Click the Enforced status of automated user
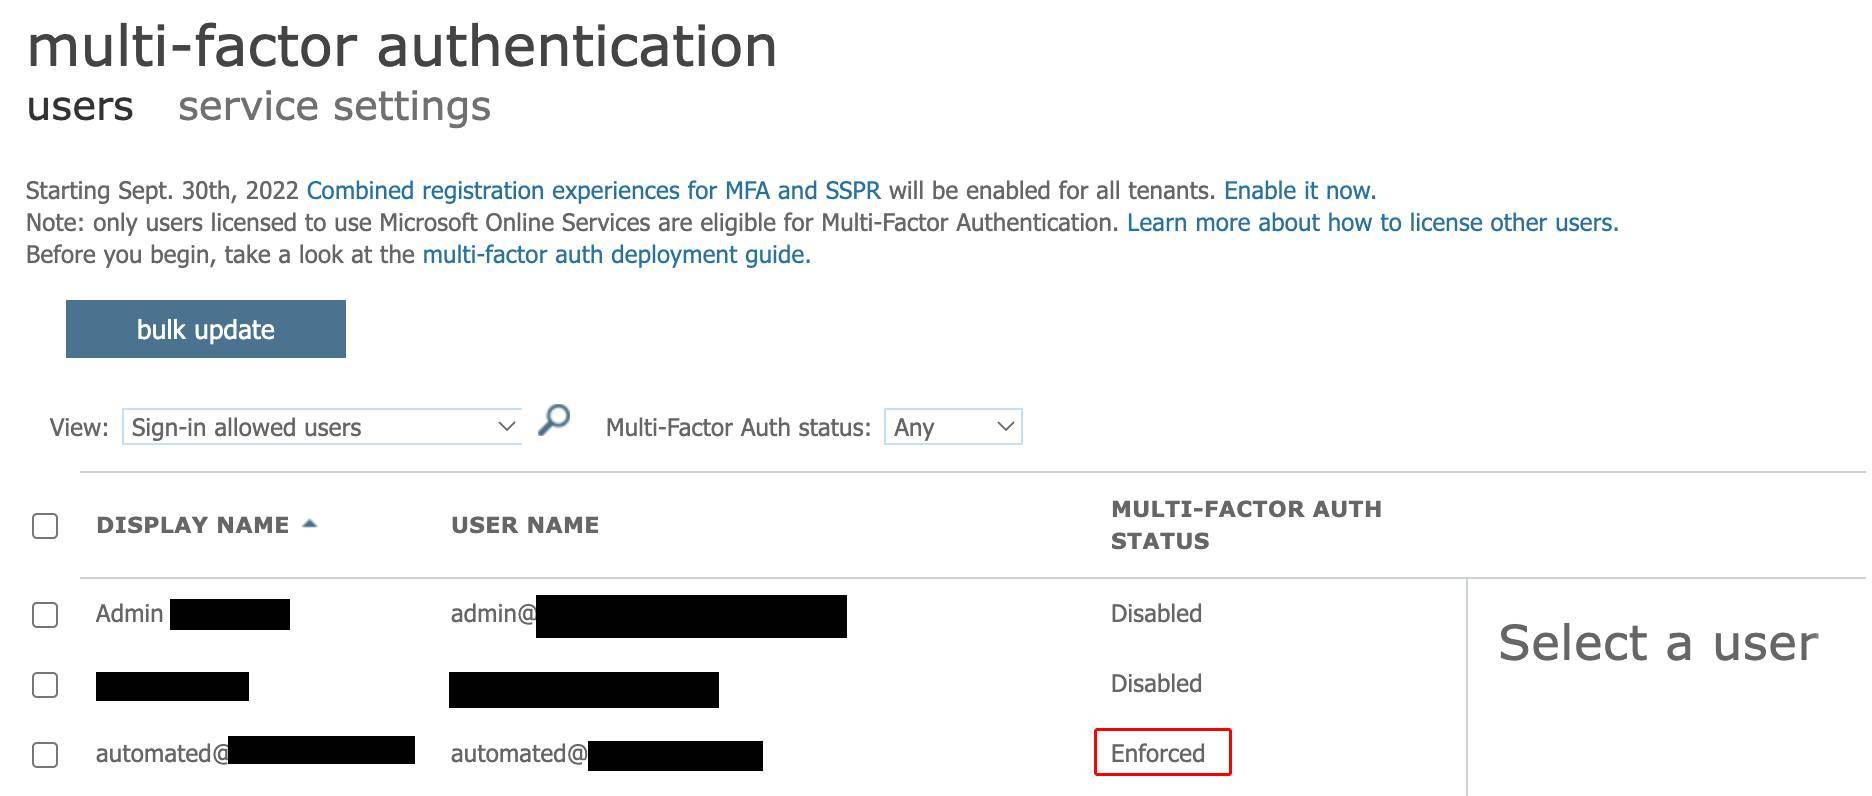This screenshot has height=796, width=1872. pos(1158,753)
